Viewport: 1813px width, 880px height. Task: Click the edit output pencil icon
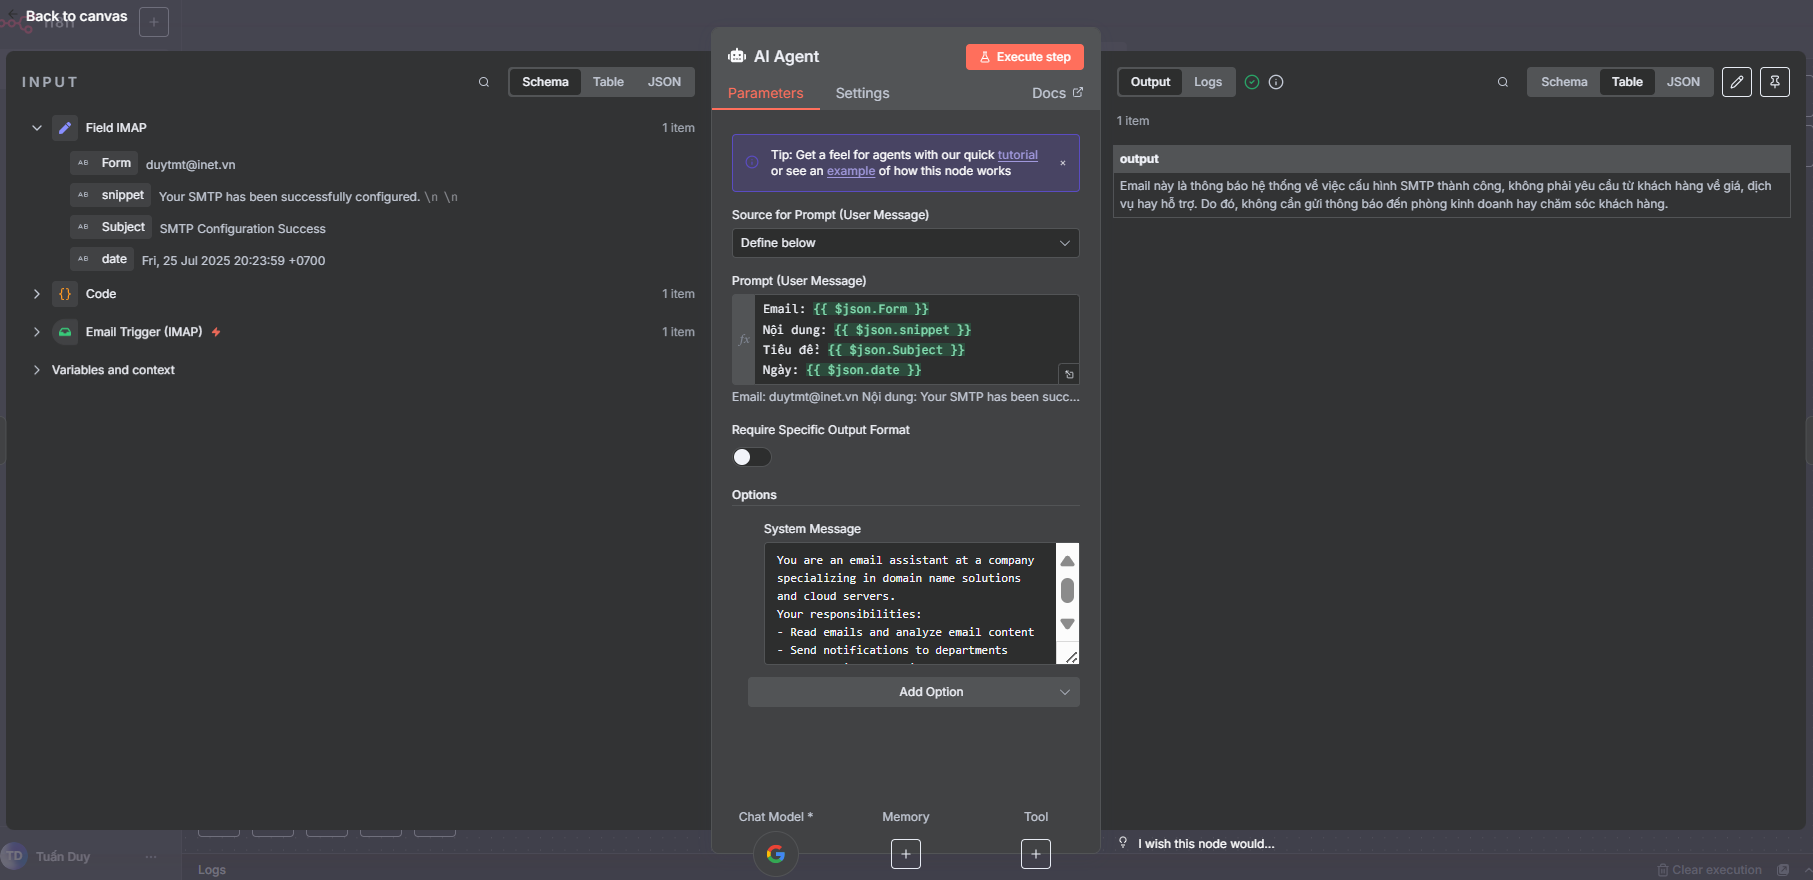1737,82
